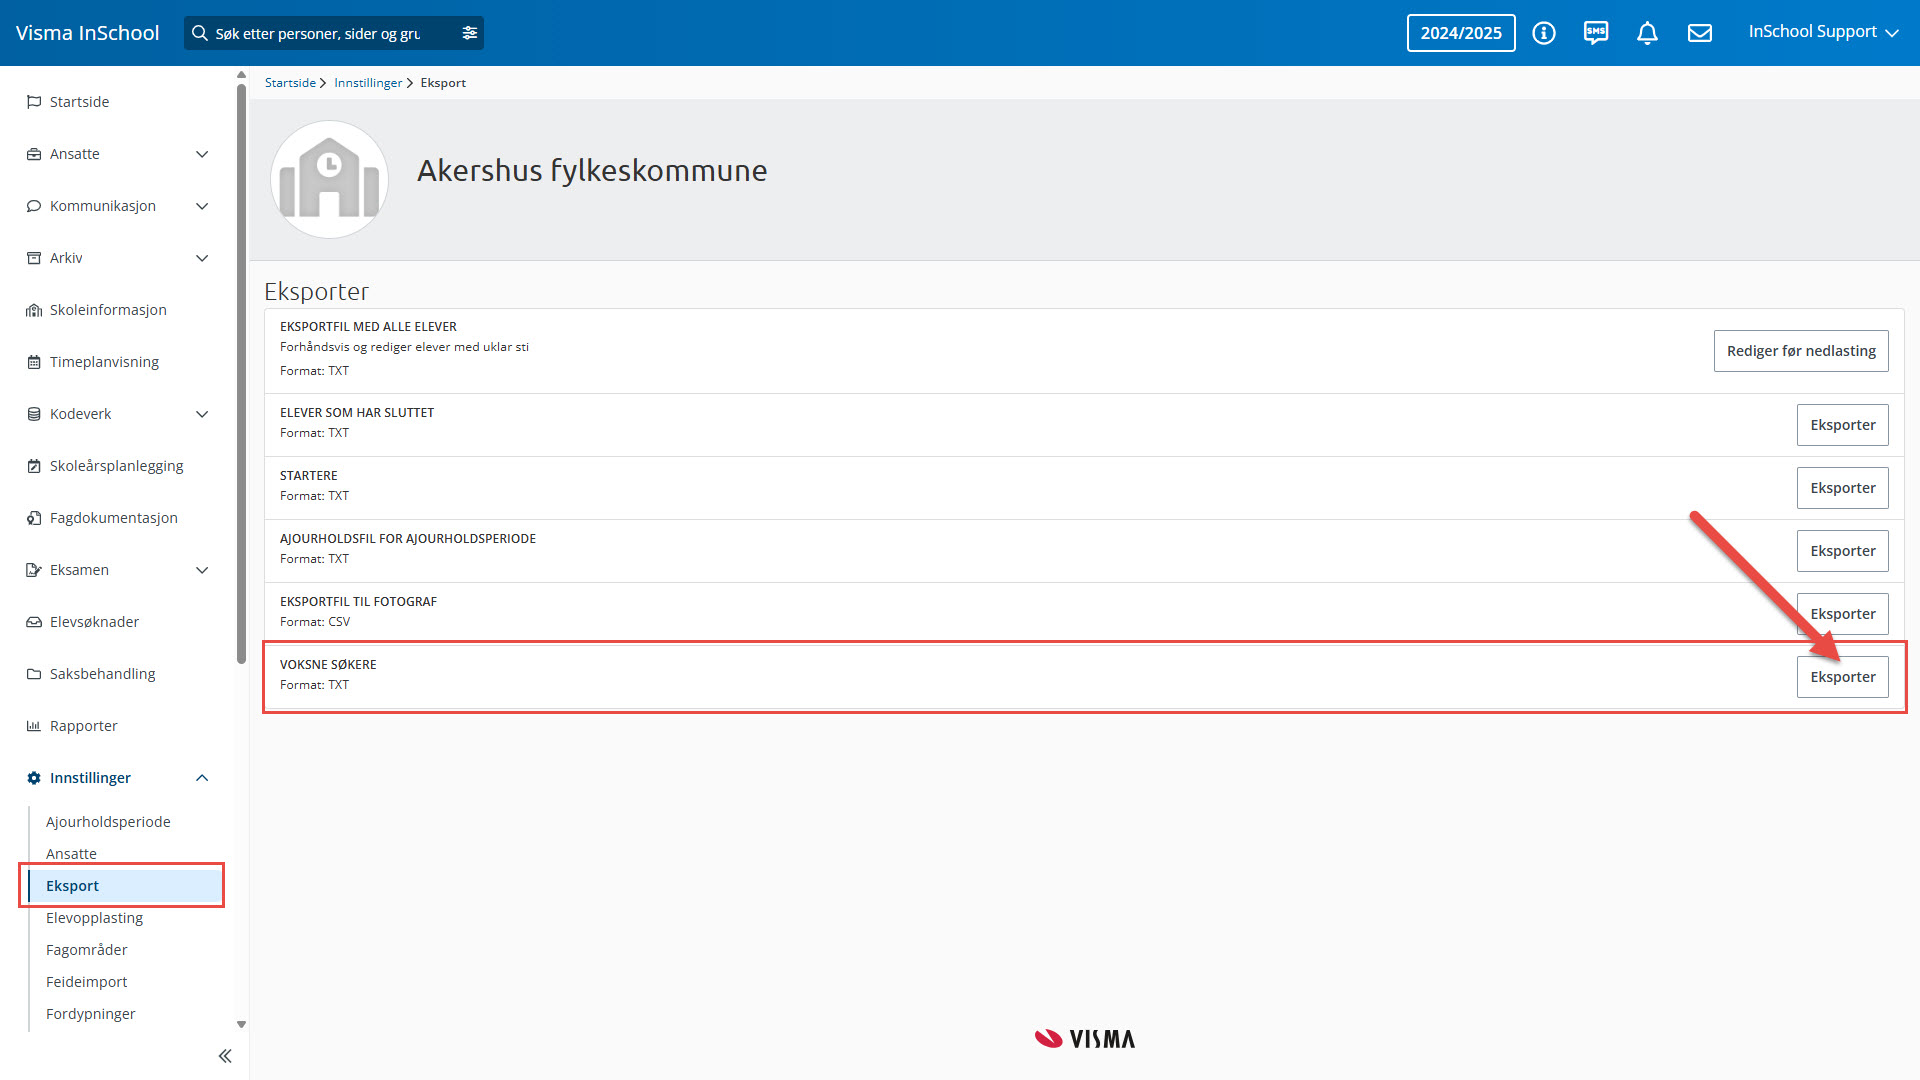This screenshot has height=1080, width=1920.
Task: Click the Visma InSchool logo text
Action: pyautogui.click(x=87, y=33)
